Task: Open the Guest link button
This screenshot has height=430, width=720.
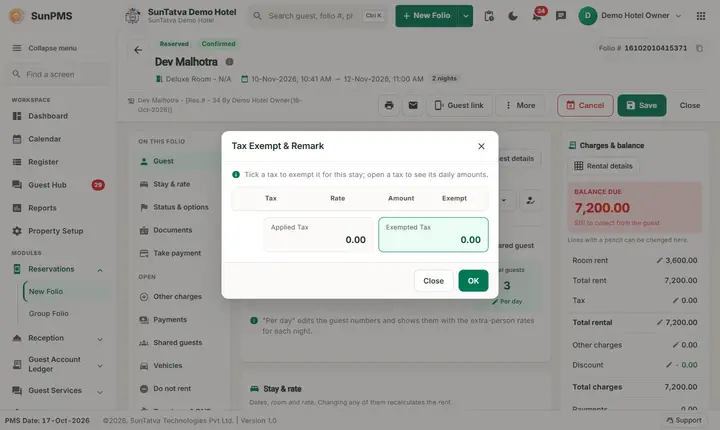Action: (x=459, y=105)
